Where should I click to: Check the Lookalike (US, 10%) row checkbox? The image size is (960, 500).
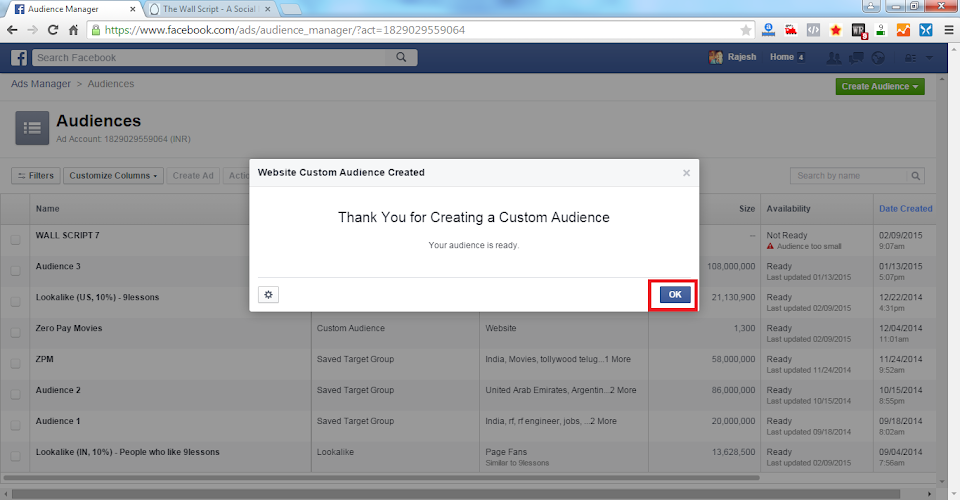tap(15, 302)
